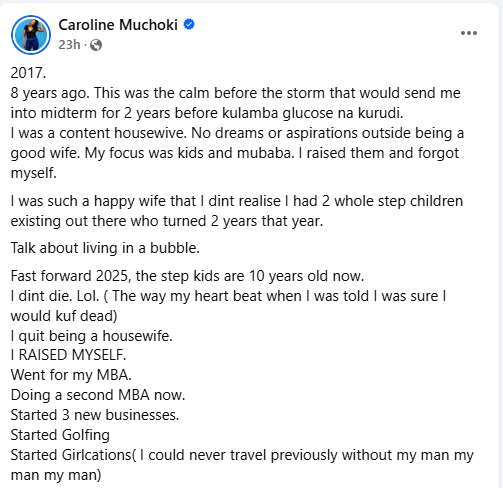The width and height of the screenshot is (503, 488).
Task: Click the line starting '8 years ago. This was the calm'
Action: 235,93
